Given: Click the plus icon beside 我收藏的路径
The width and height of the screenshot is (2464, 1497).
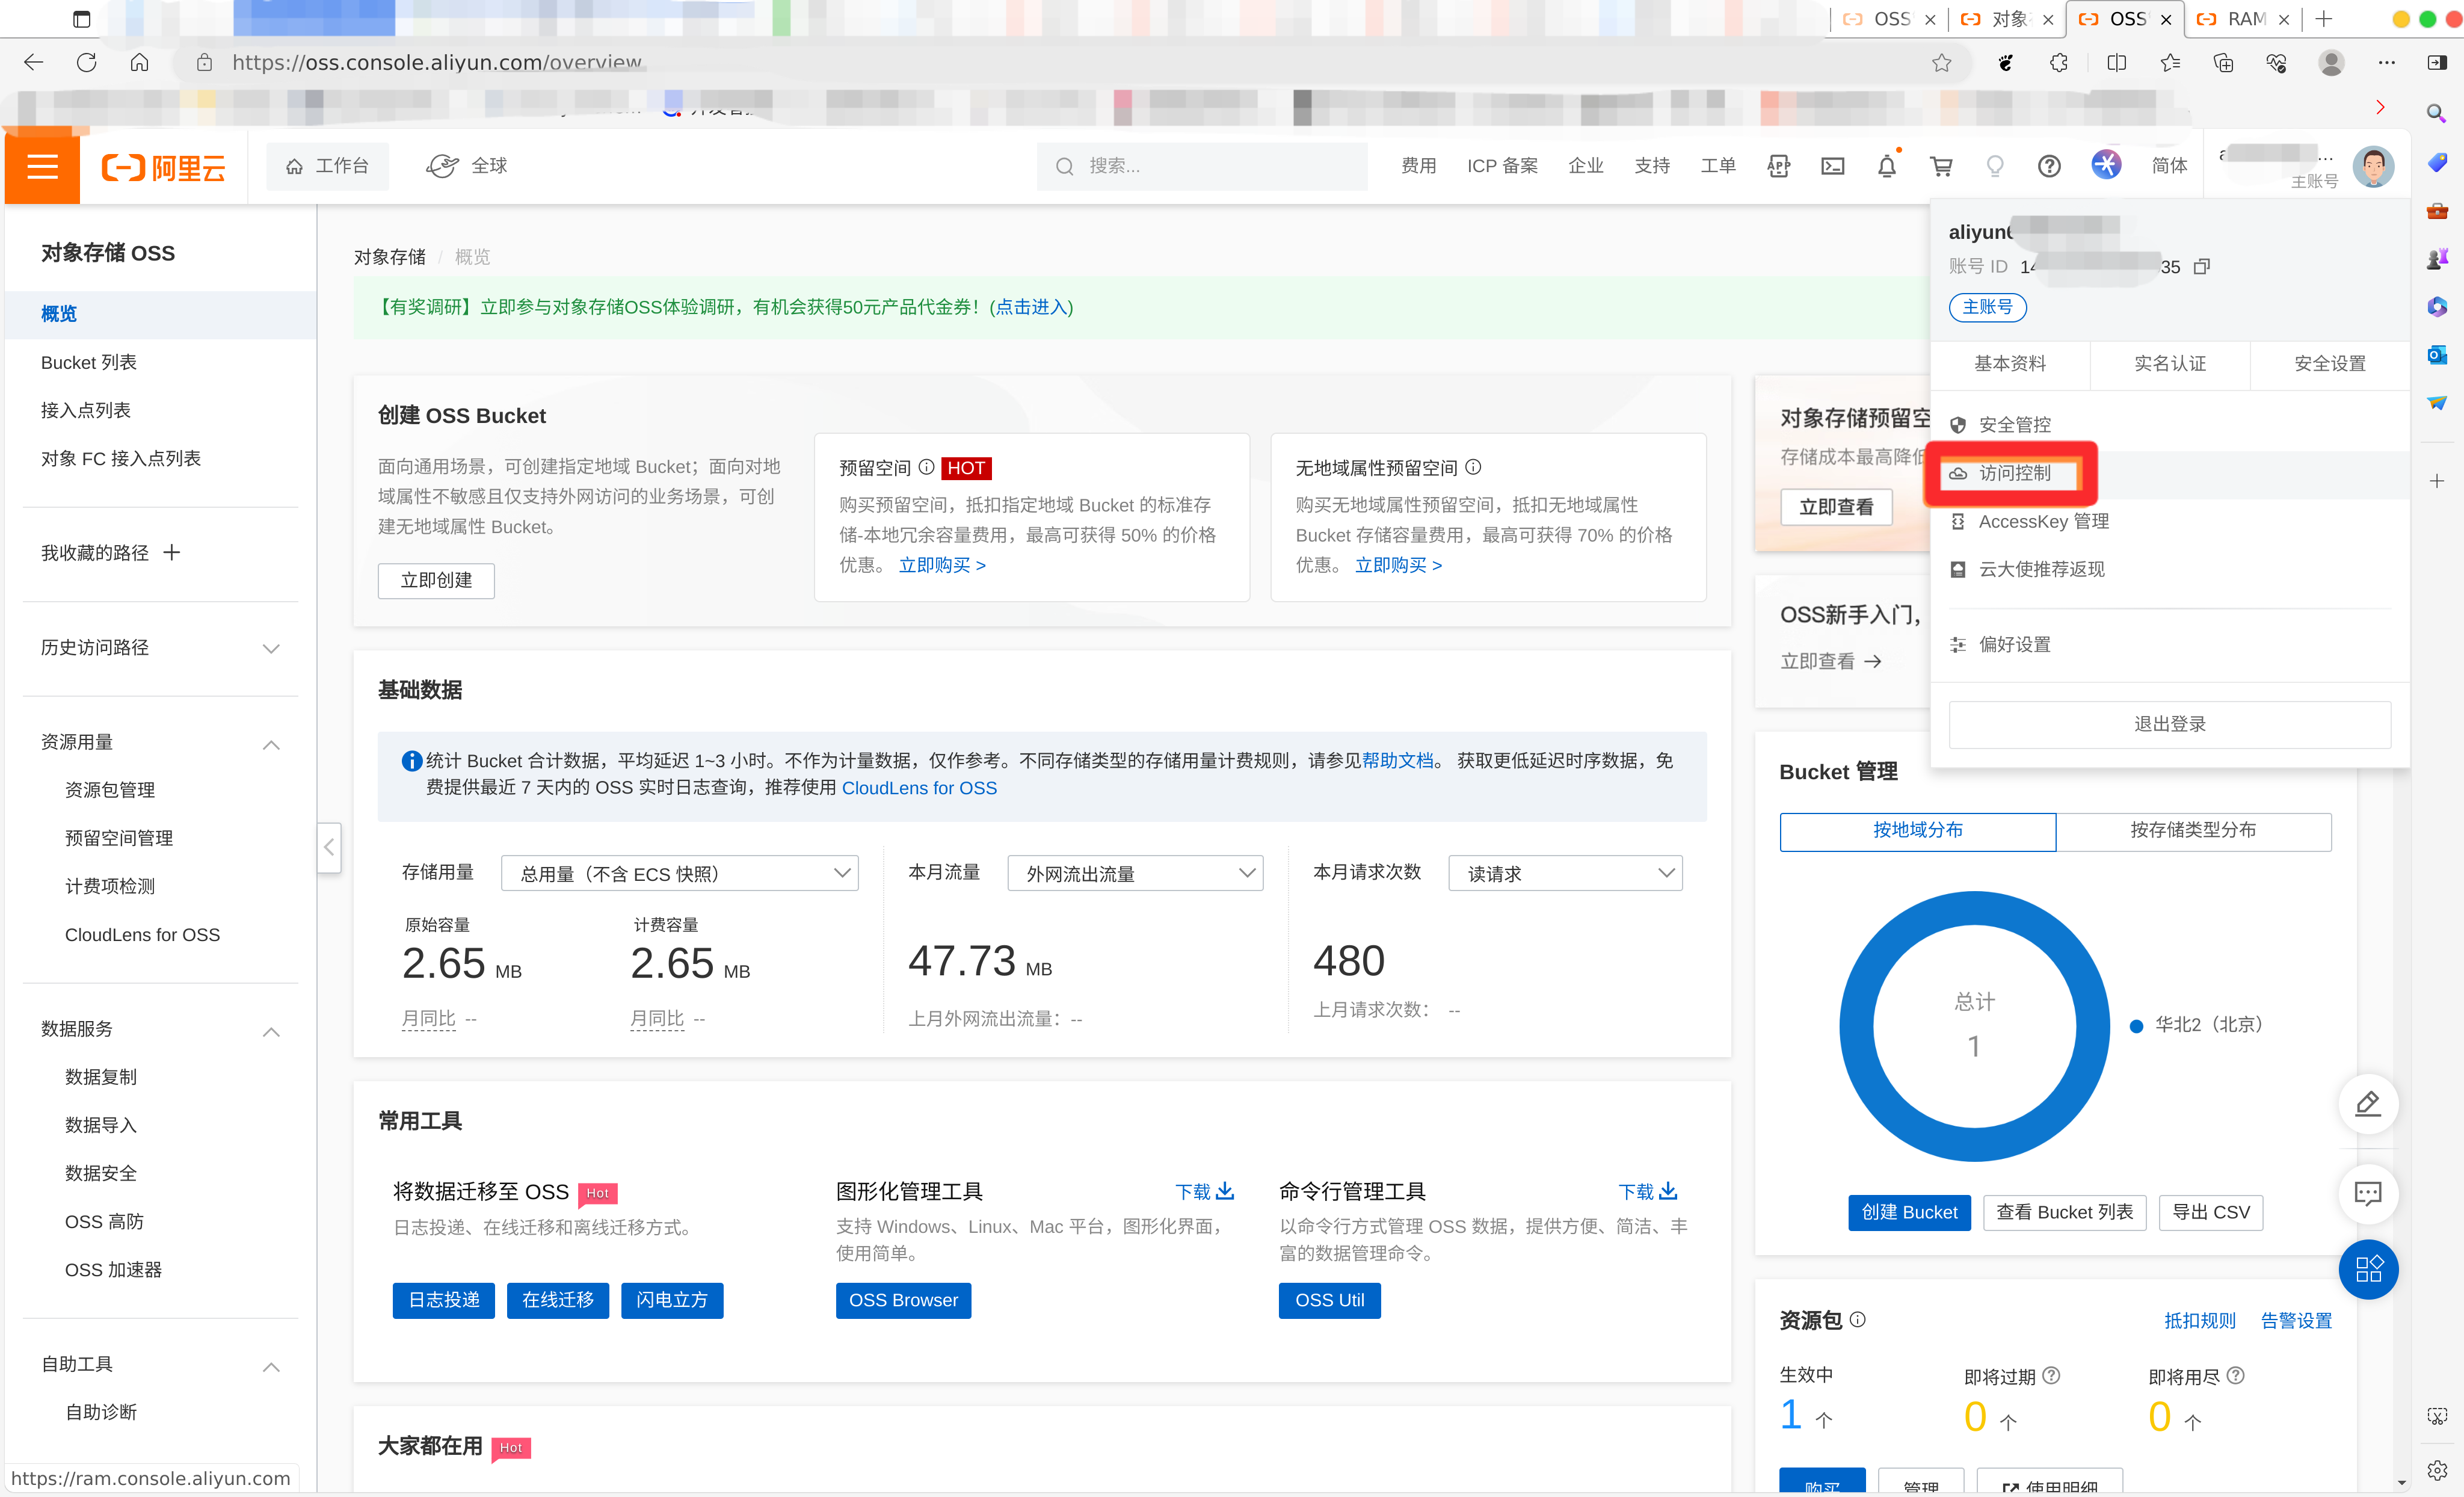Looking at the screenshot, I should 172,552.
